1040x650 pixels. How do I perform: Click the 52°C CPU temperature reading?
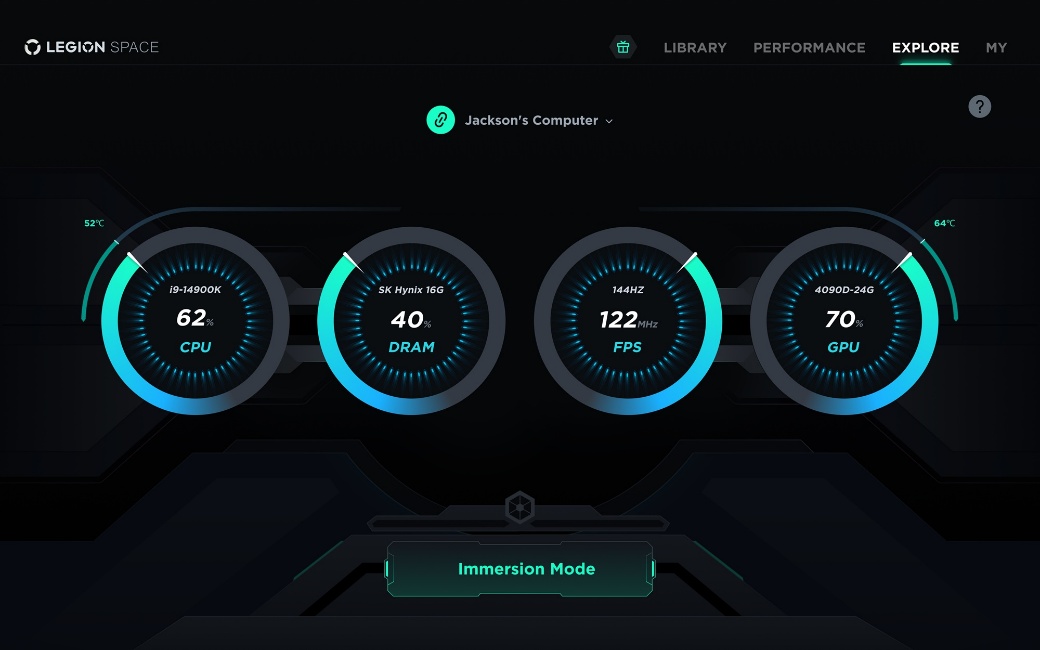click(93, 223)
